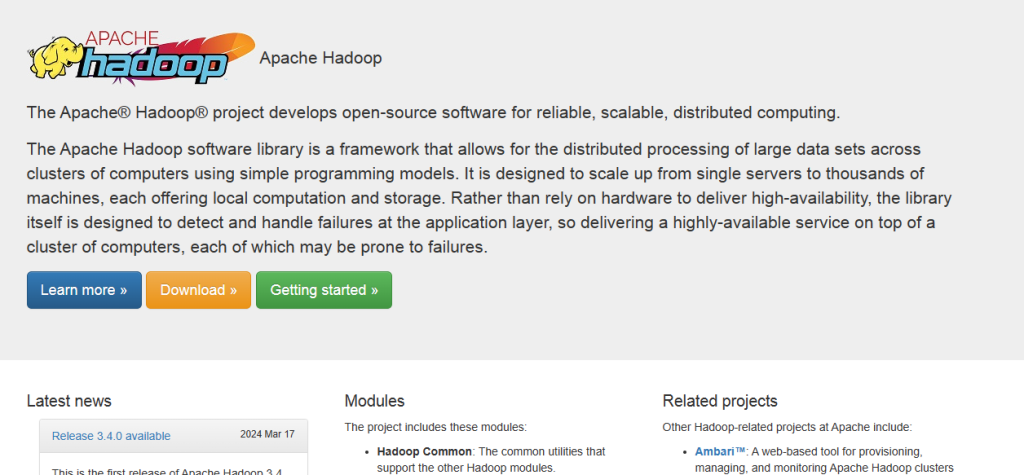Click the Related projects heading

[719, 401]
